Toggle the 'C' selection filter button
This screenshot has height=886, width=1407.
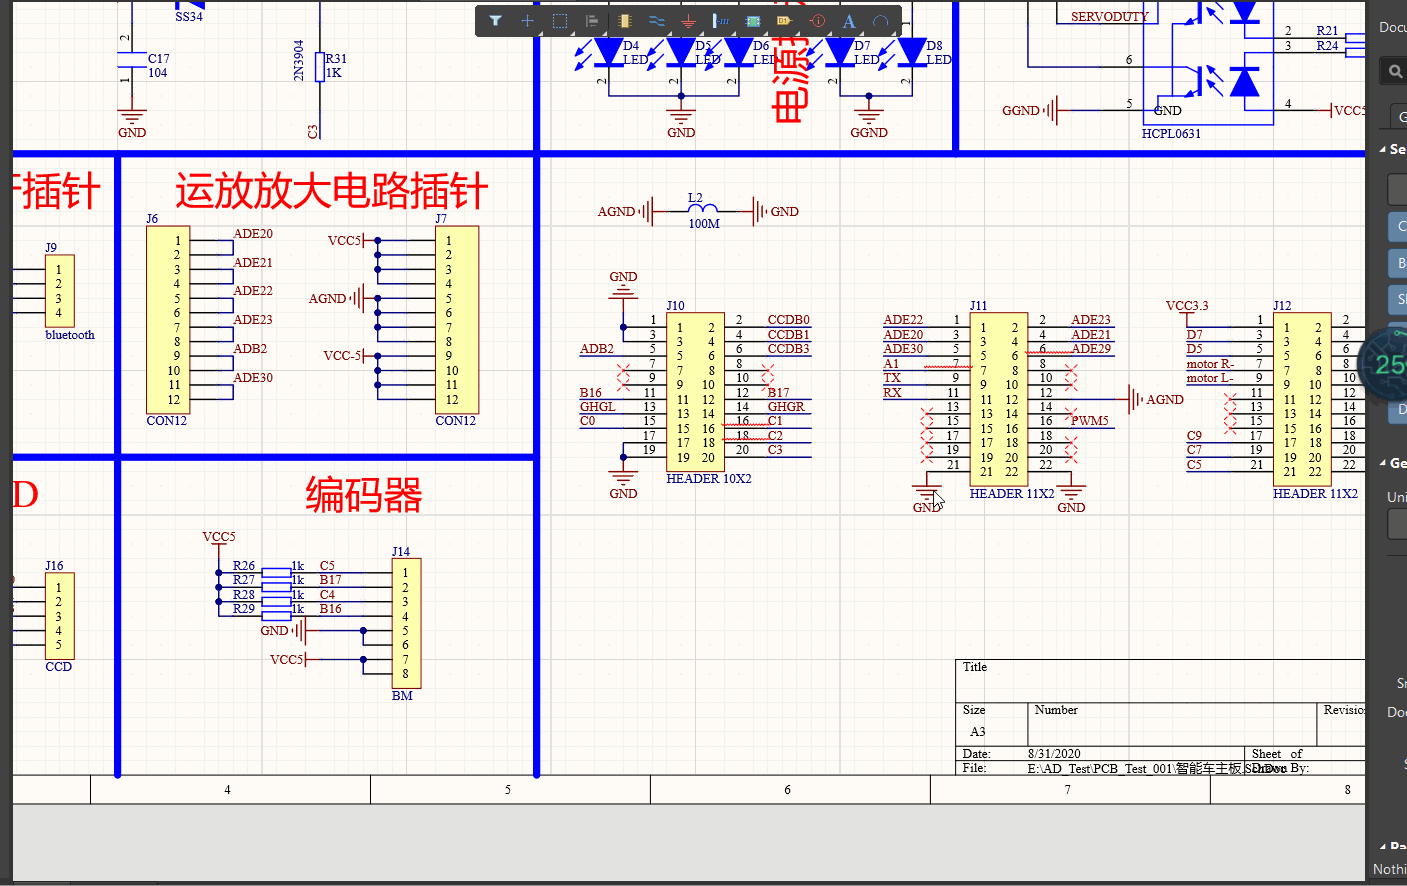(1399, 226)
